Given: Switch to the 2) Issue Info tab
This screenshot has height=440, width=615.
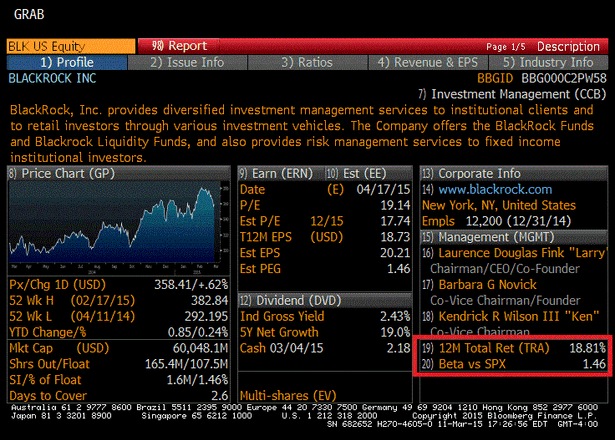Looking at the screenshot, I should (187, 62).
